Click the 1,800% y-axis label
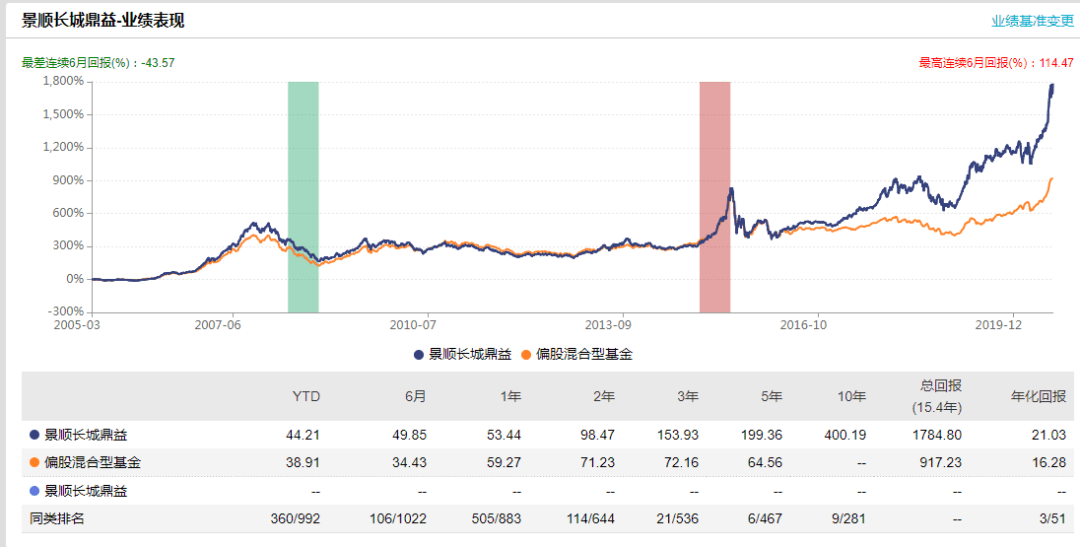The height and width of the screenshot is (547, 1080). (x=63, y=81)
